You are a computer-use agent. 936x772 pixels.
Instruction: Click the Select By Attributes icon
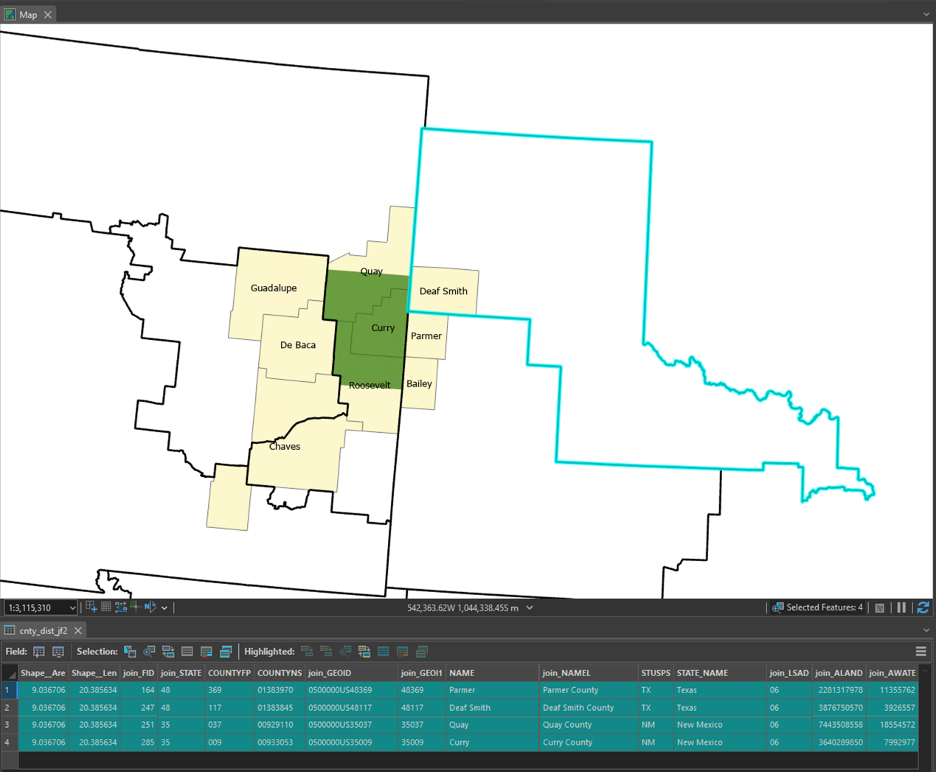129,651
